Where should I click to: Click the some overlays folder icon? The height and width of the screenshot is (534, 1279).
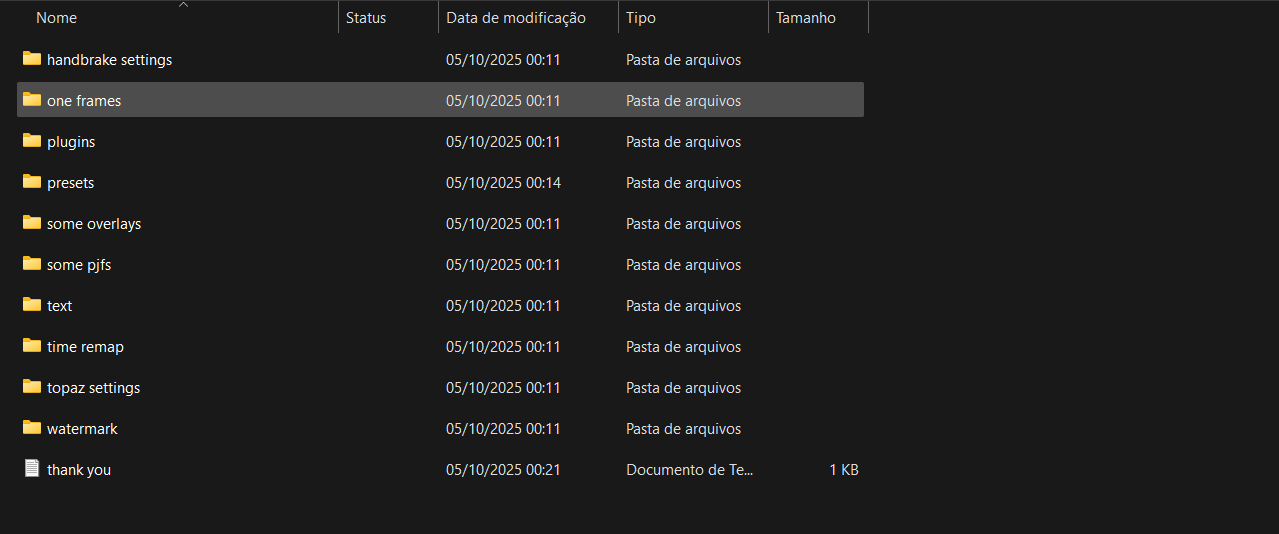[x=32, y=223]
